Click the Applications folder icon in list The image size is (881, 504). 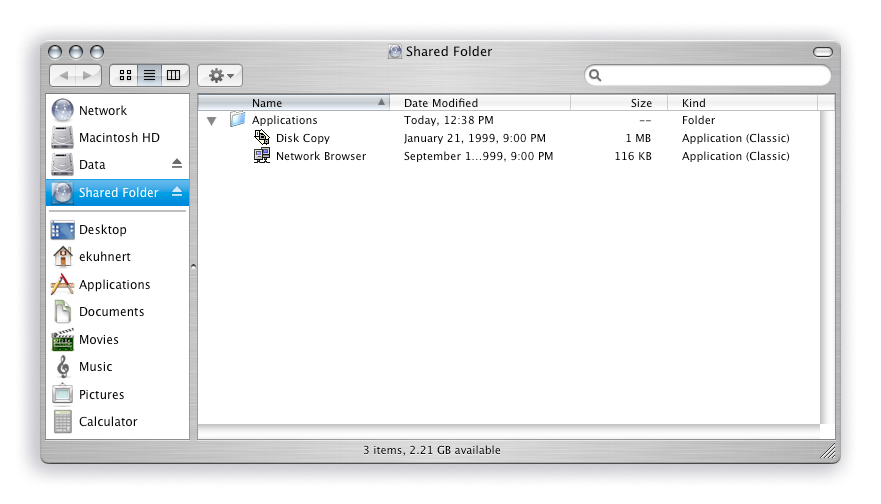pyautogui.click(x=238, y=119)
